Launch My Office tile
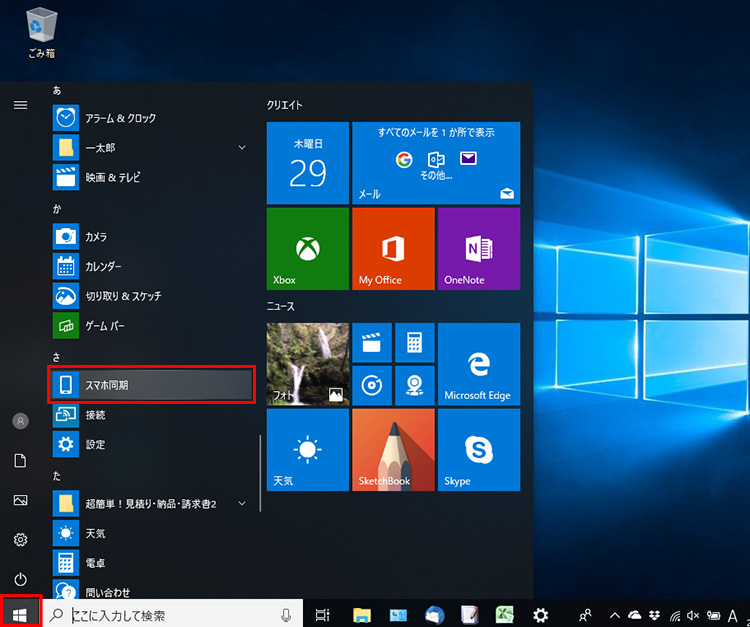The height and width of the screenshot is (627, 750). [x=393, y=248]
